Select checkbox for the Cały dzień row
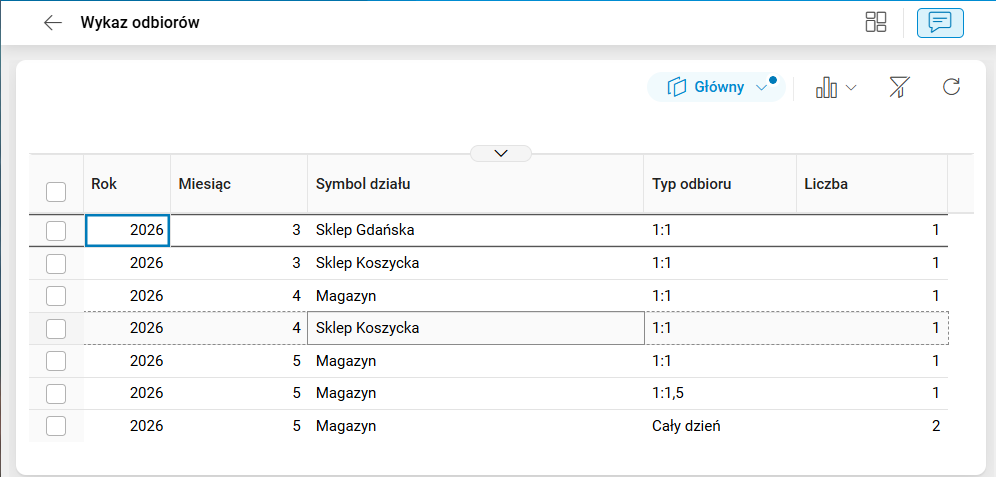Screen dimensions: 996x477 pos(56,426)
